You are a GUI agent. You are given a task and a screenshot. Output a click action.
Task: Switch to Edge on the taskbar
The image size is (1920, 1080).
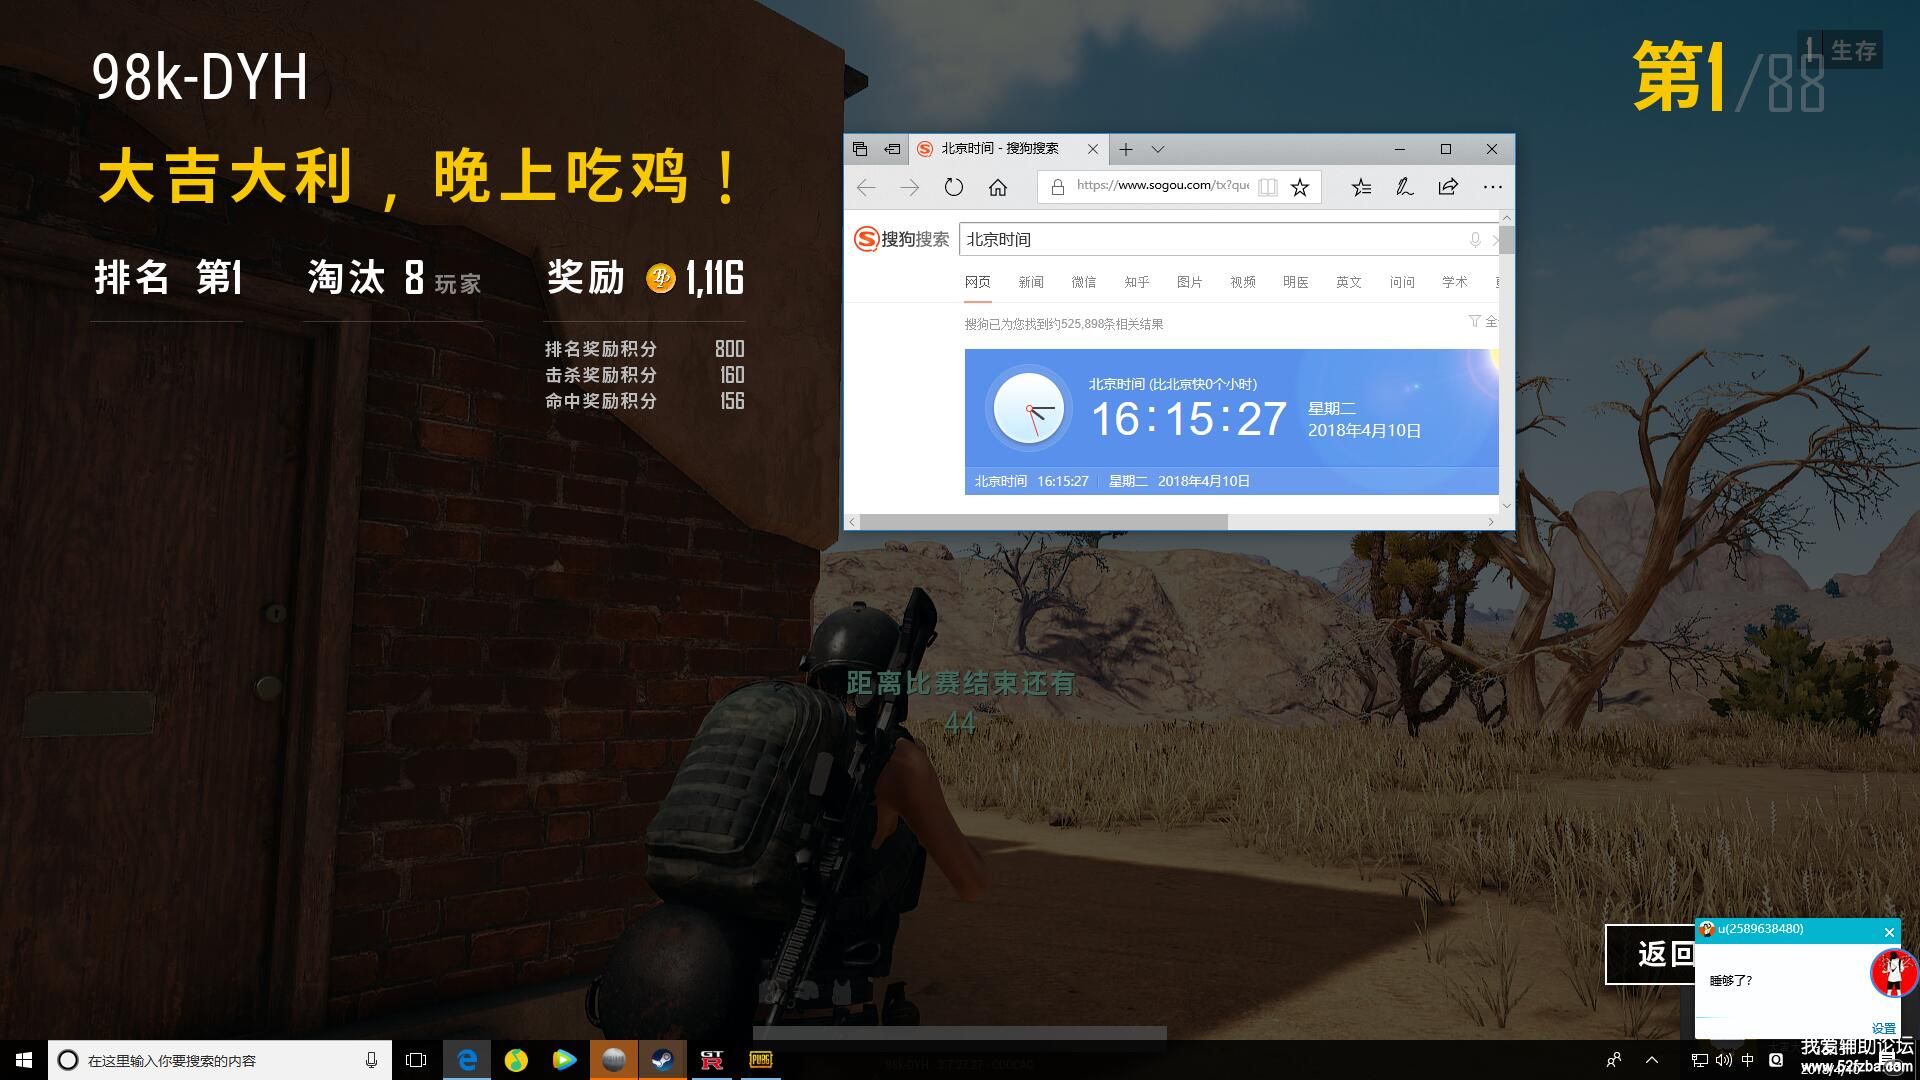[x=467, y=1060]
